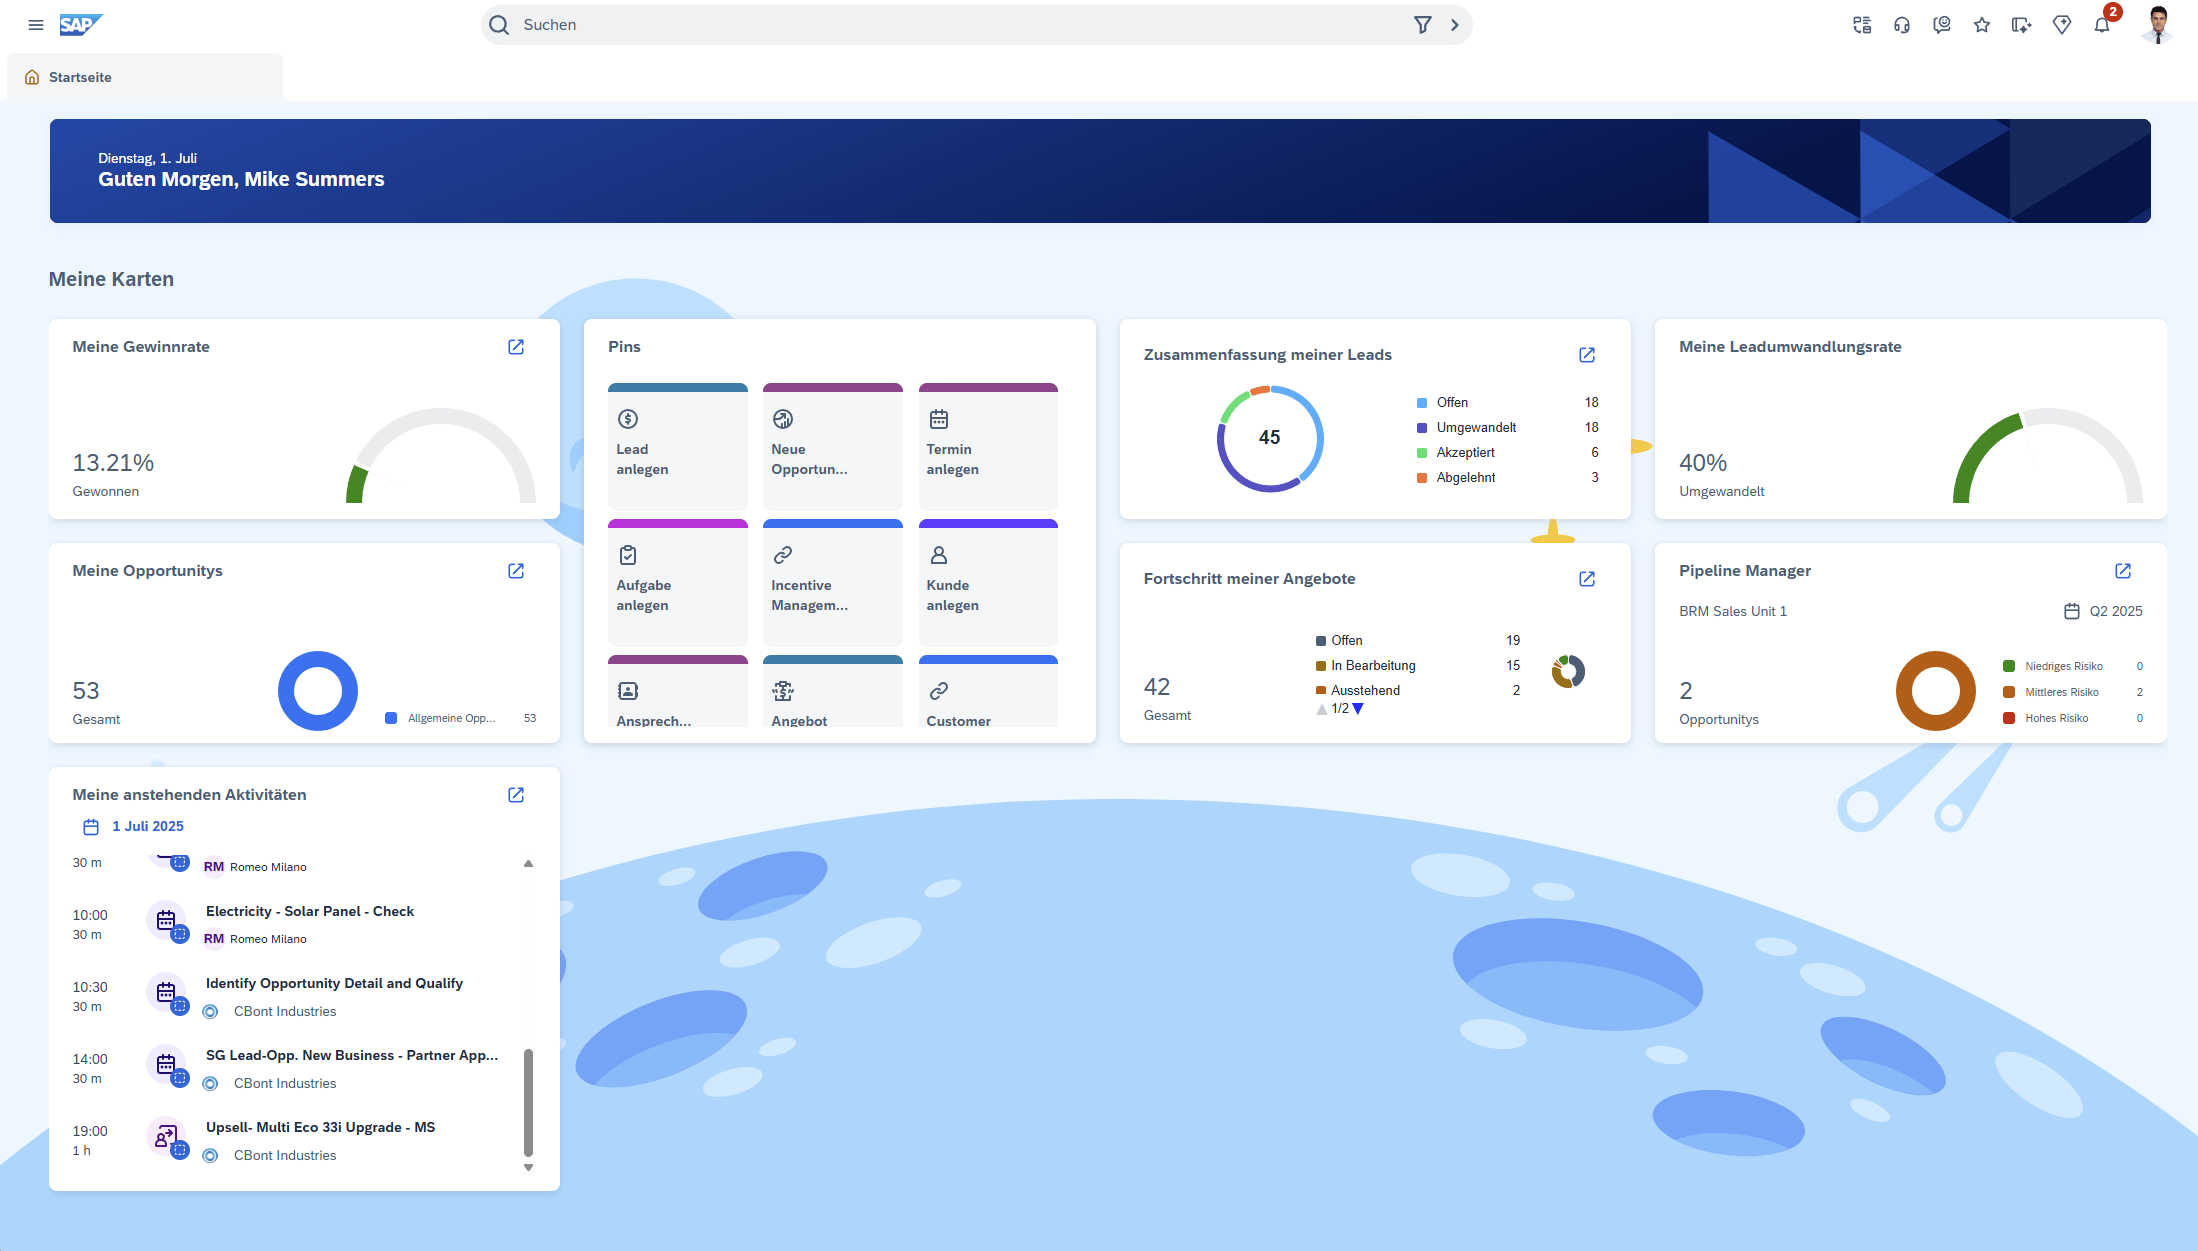Open the diamond tag icon in header
This screenshot has height=1251, width=2198.
click(2062, 25)
